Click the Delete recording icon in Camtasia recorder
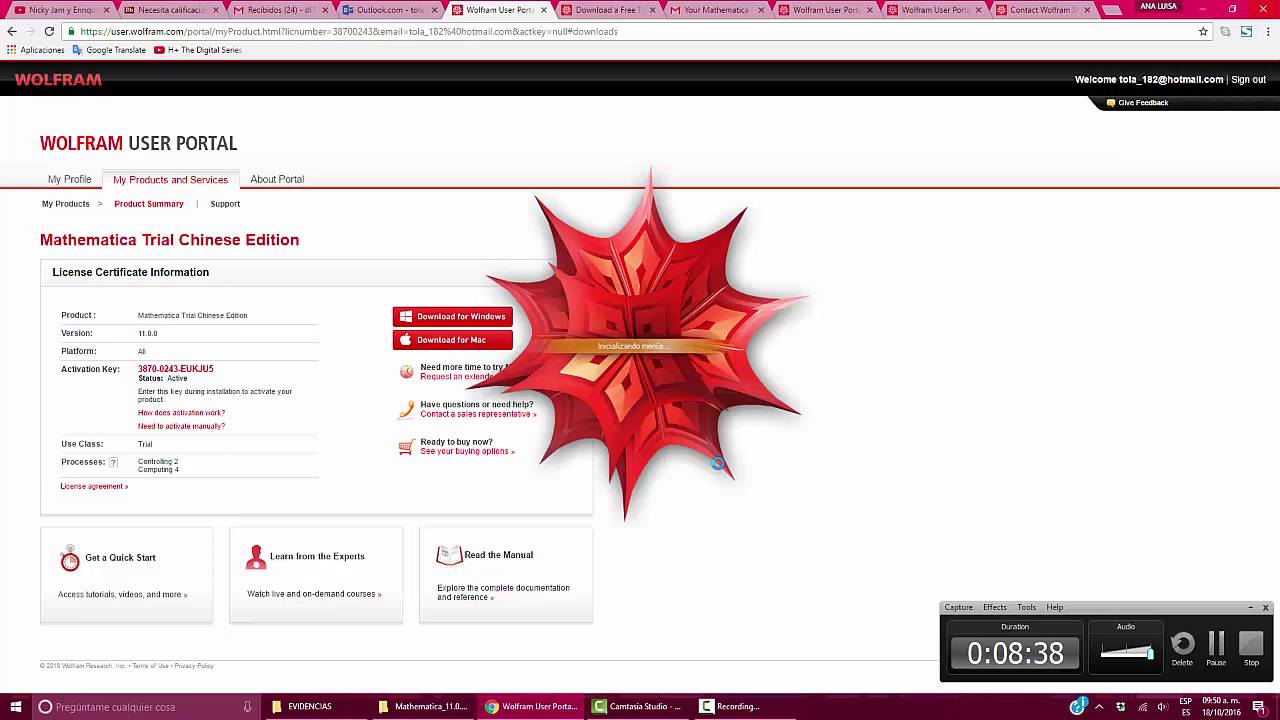Viewport: 1280px width, 720px height. tap(1182, 643)
